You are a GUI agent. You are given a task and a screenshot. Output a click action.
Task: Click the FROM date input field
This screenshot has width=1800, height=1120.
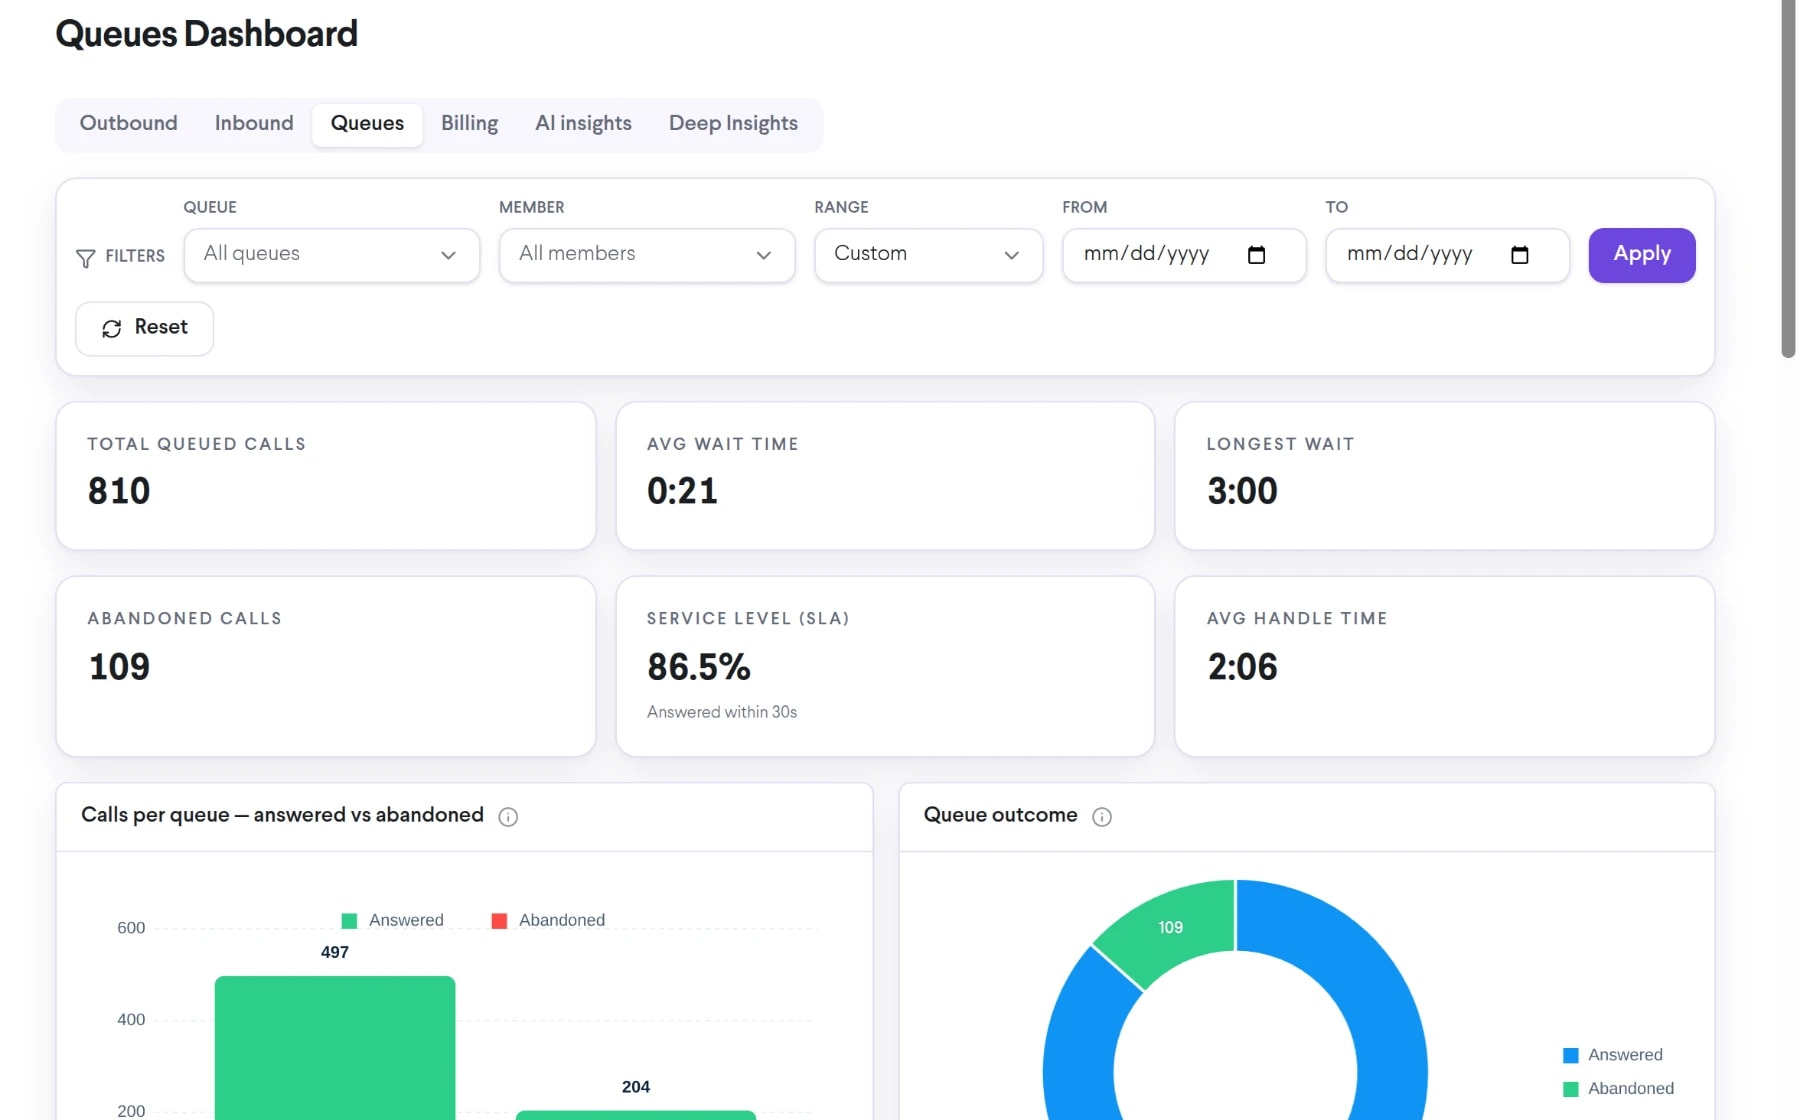pyautogui.click(x=1184, y=255)
